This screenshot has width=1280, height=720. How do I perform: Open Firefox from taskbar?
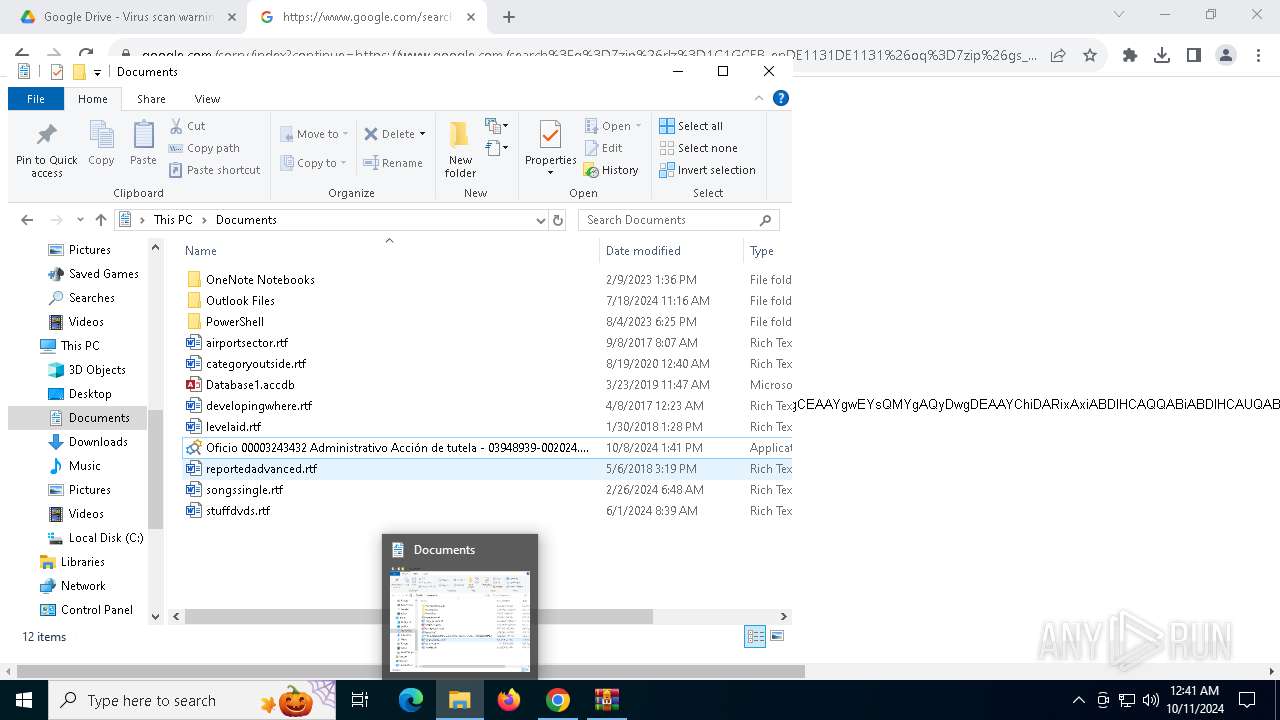point(509,700)
